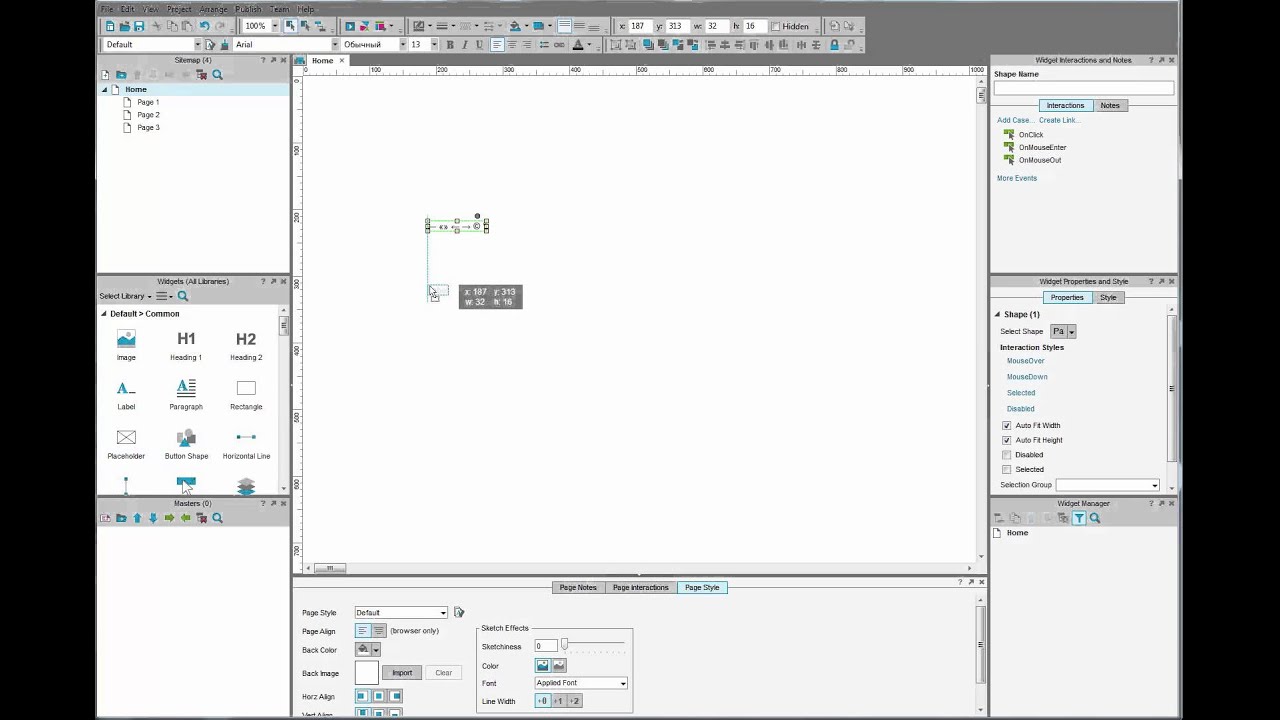1280x720 pixels.
Task: Choose the Paragraph widget
Action: tap(186, 395)
